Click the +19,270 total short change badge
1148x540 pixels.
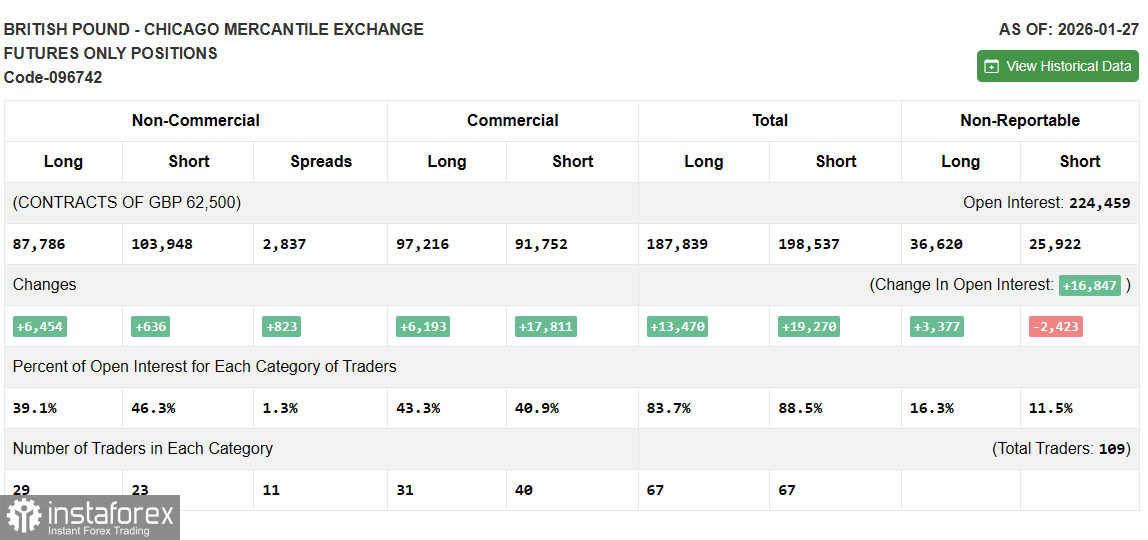click(x=808, y=326)
